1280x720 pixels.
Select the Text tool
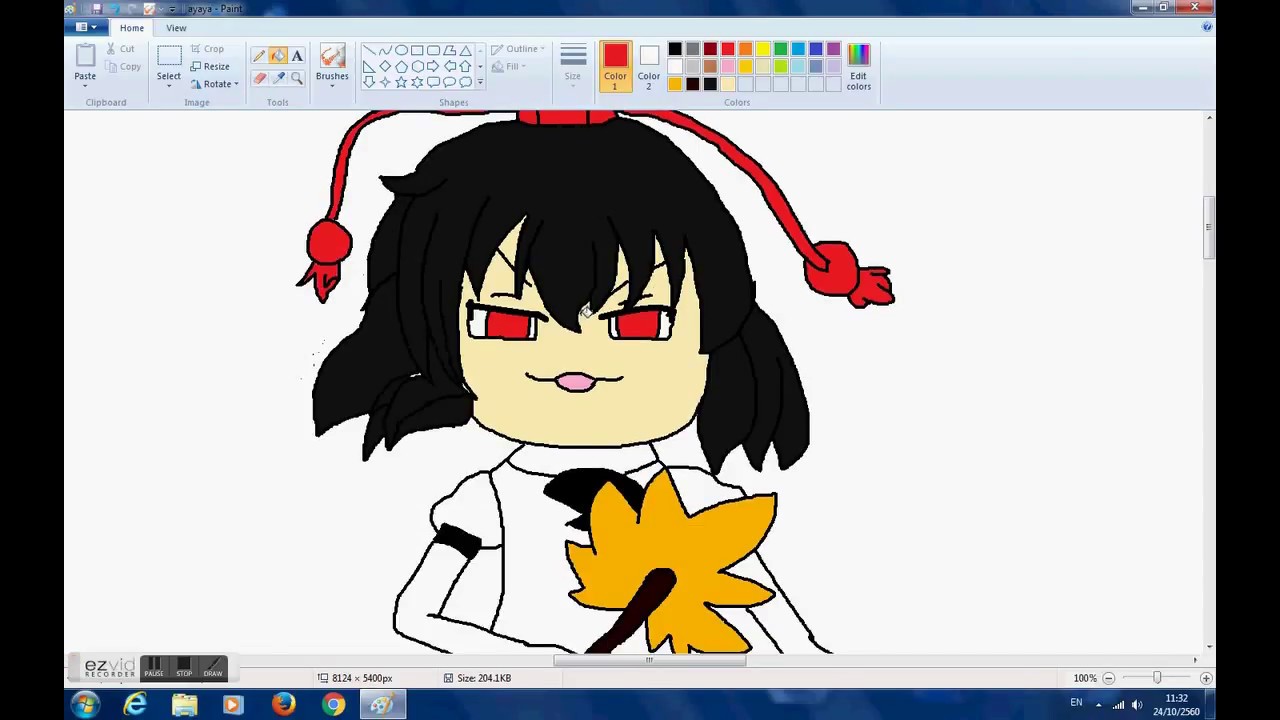point(297,56)
